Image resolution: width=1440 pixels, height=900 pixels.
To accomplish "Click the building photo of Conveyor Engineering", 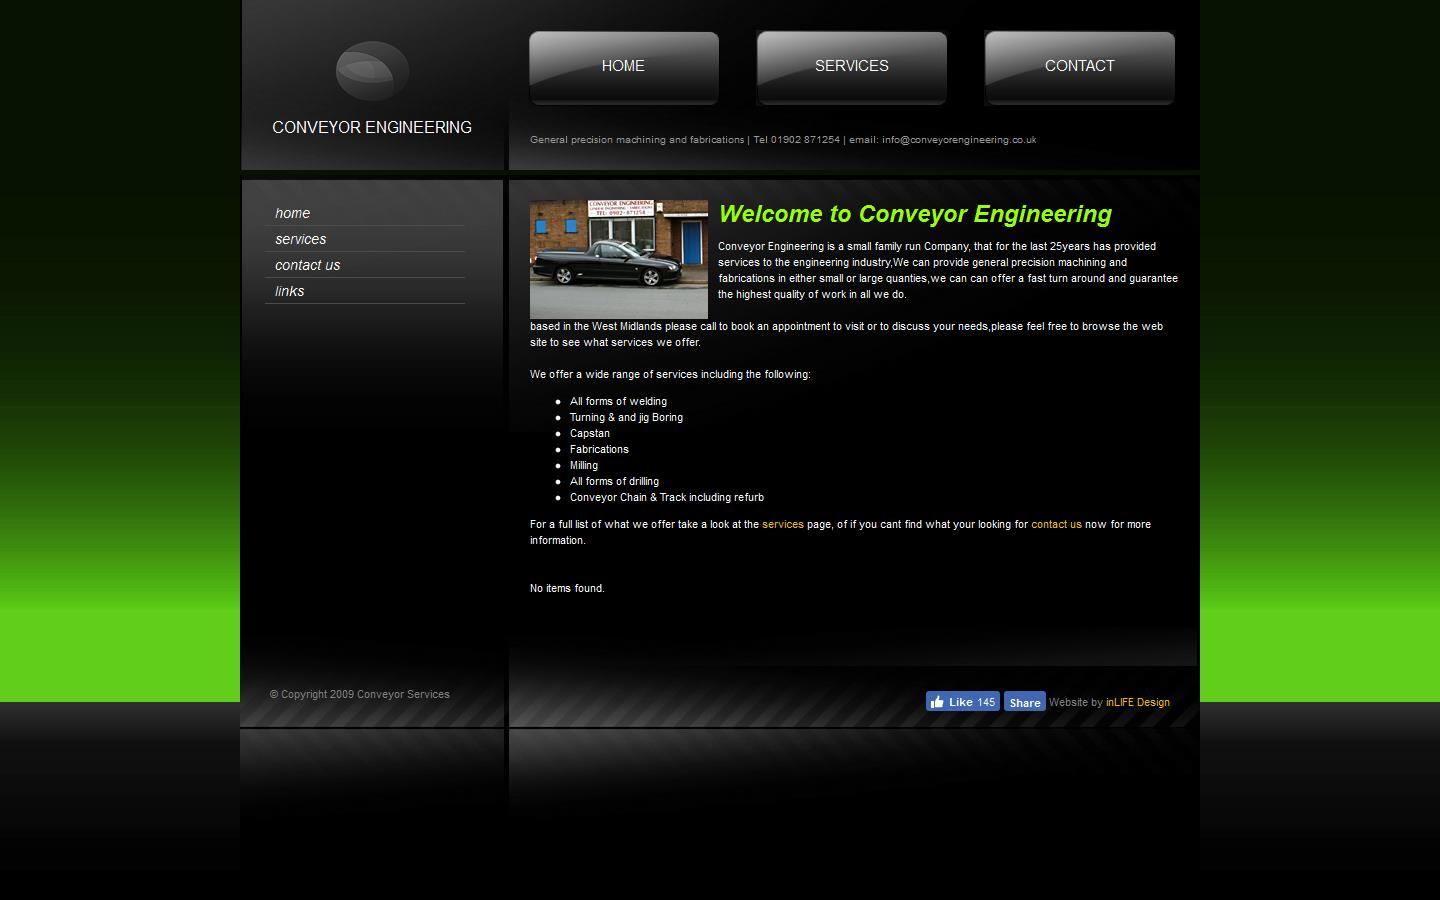I will point(618,259).
